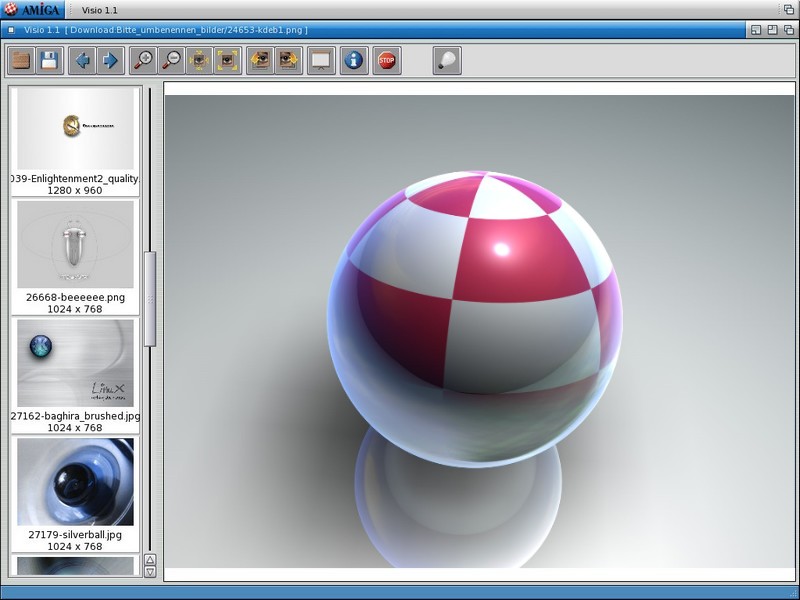Click the floppy disk save icon
The image size is (800, 600).
[x=48, y=61]
